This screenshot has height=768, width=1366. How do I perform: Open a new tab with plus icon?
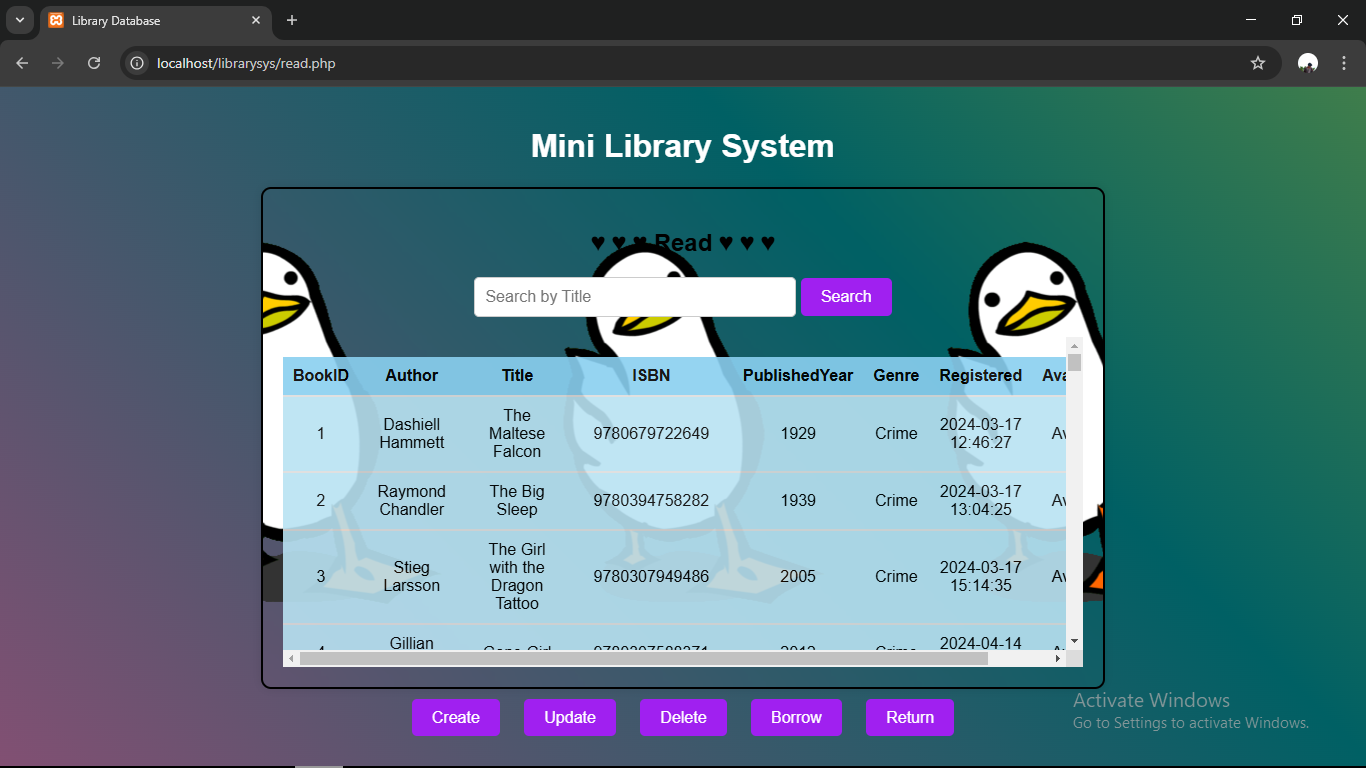tap(292, 20)
